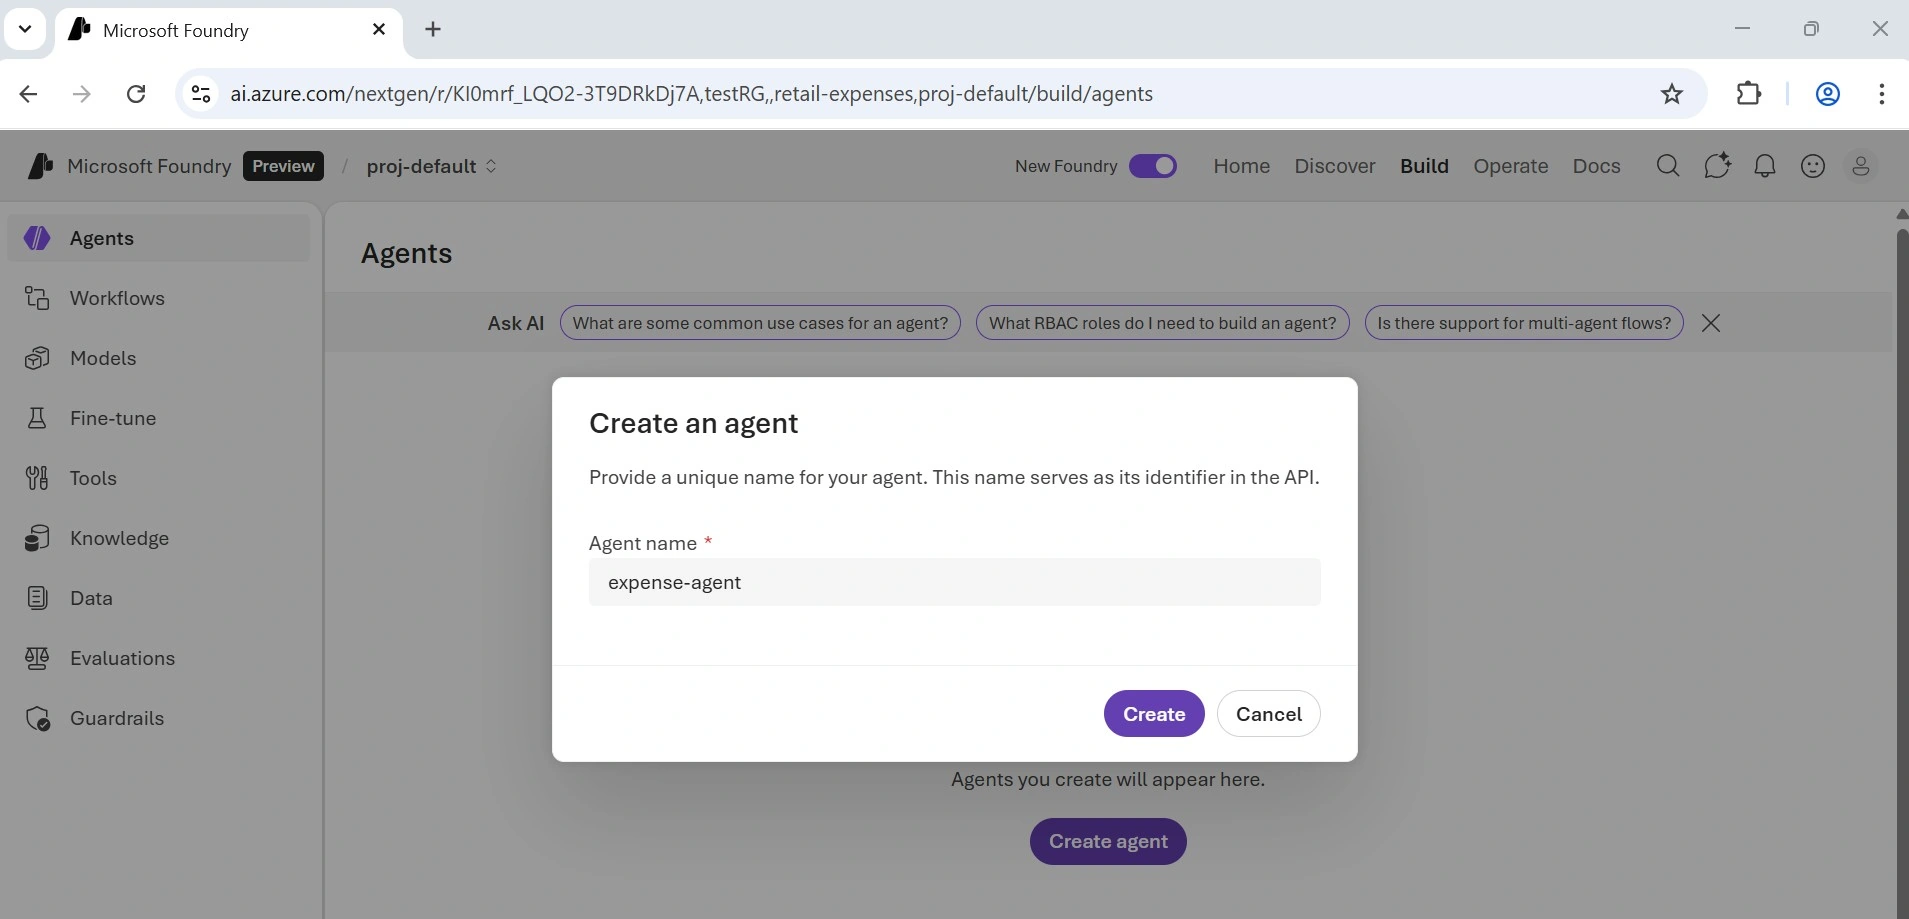Click the 'Create an agent' dialog title

[x=693, y=423]
